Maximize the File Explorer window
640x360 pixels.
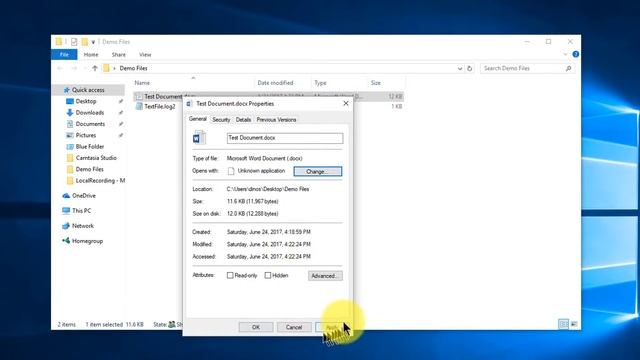click(x=549, y=42)
